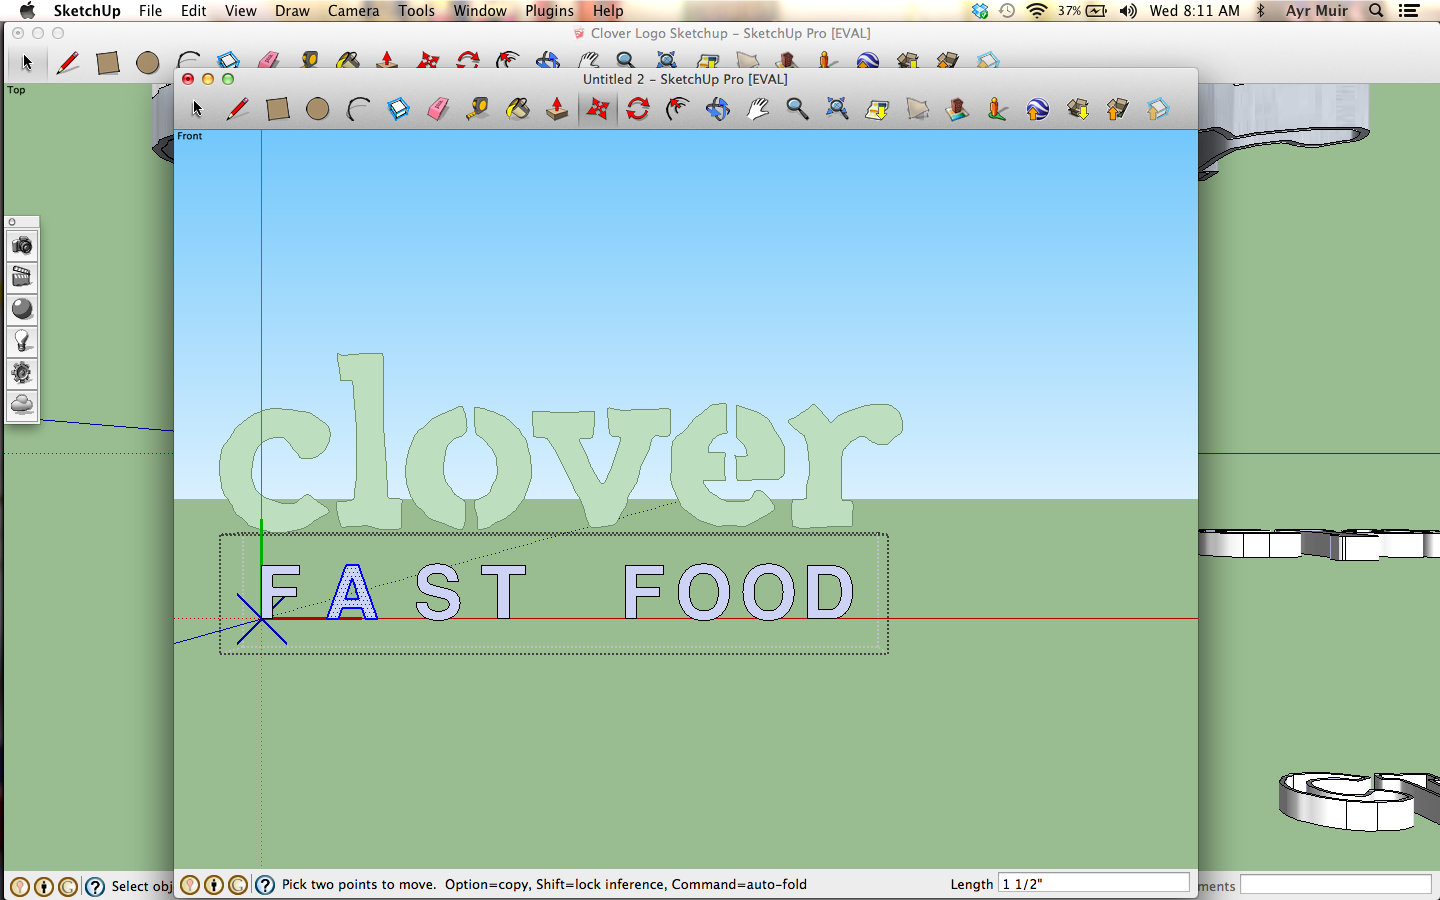Click the help question mark in Untitled 2 status bar
The image size is (1440, 900).
265,885
